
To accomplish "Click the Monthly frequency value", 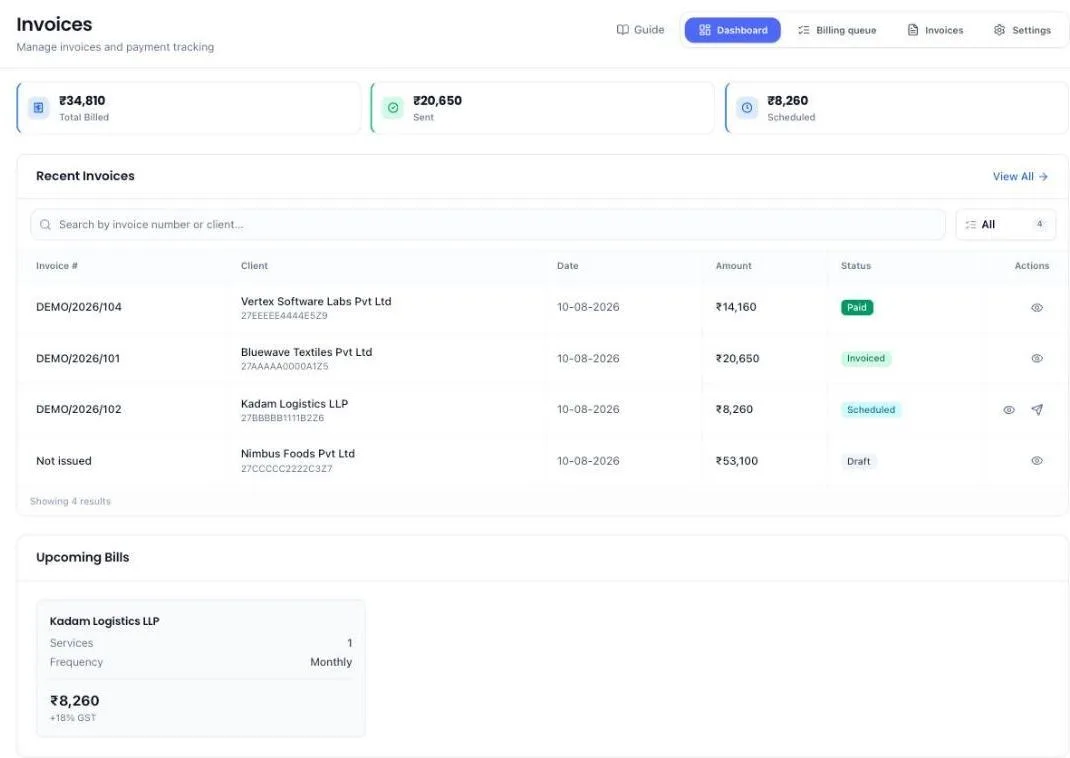I will (x=331, y=662).
